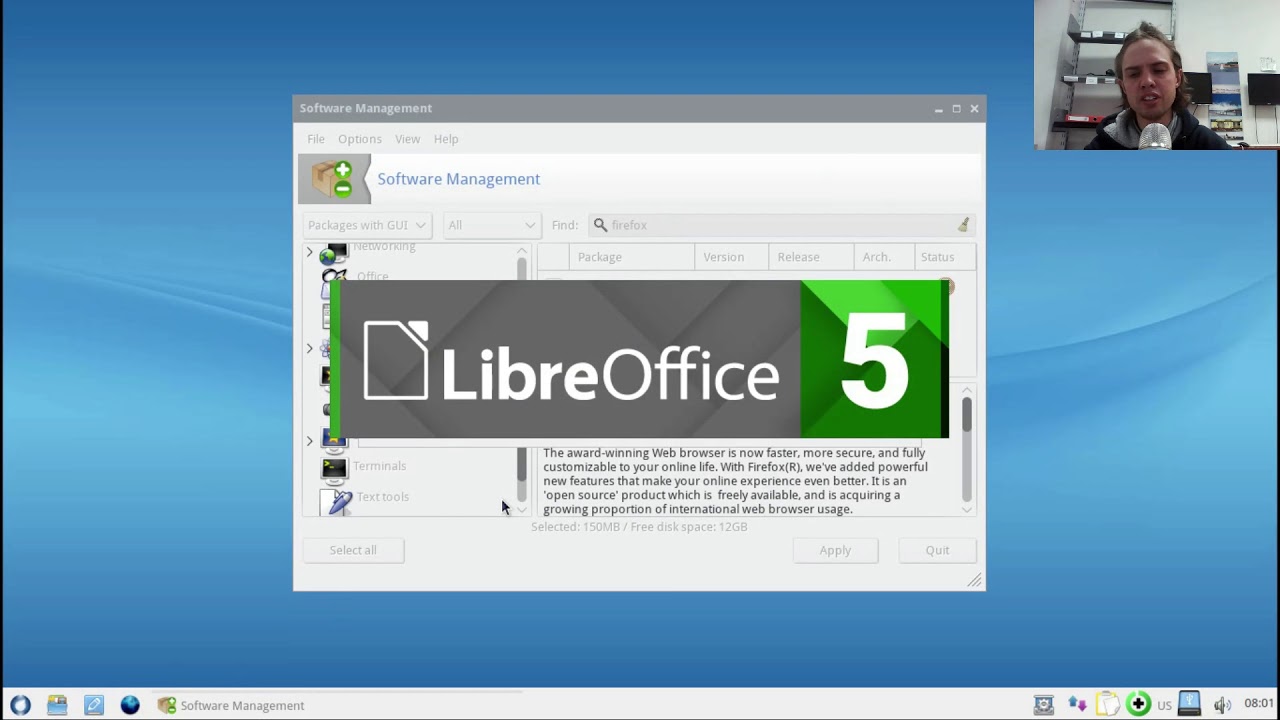Click 'Selected: 150MB / Free disk space' status

(x=639, y=527)
